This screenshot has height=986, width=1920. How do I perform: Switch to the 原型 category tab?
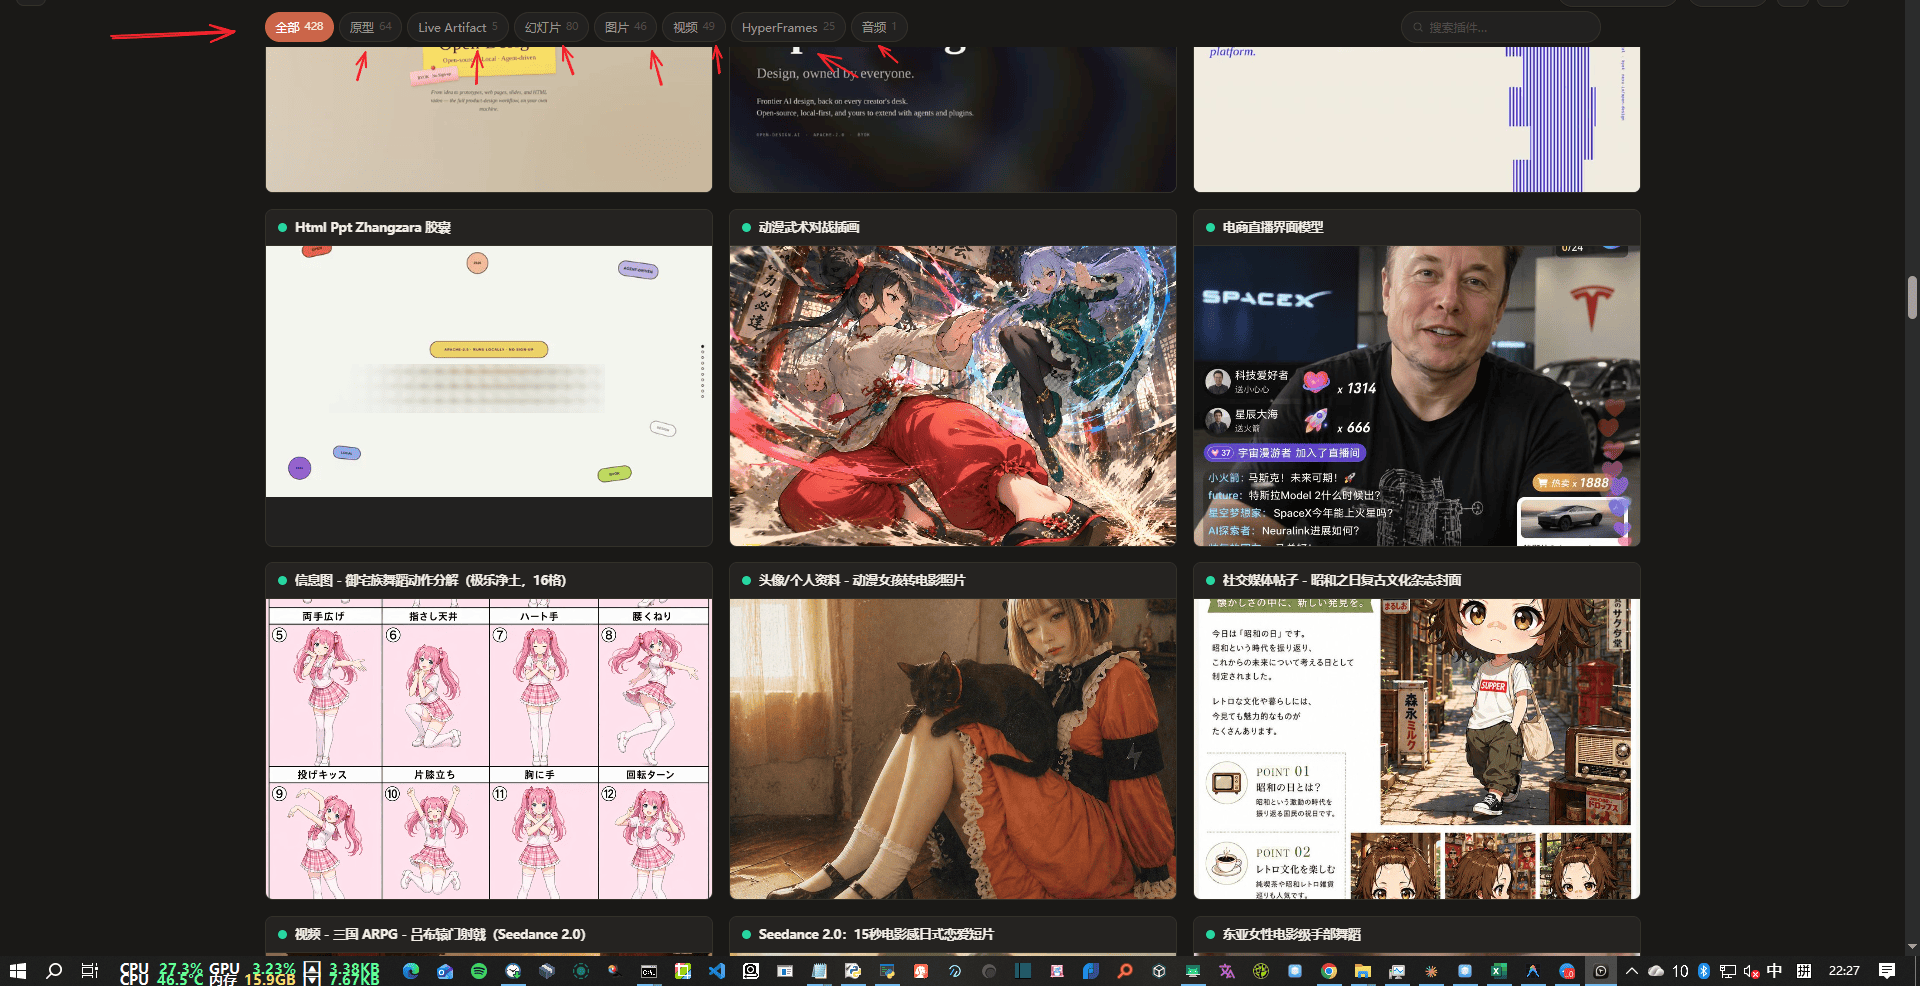pos(370,27)
